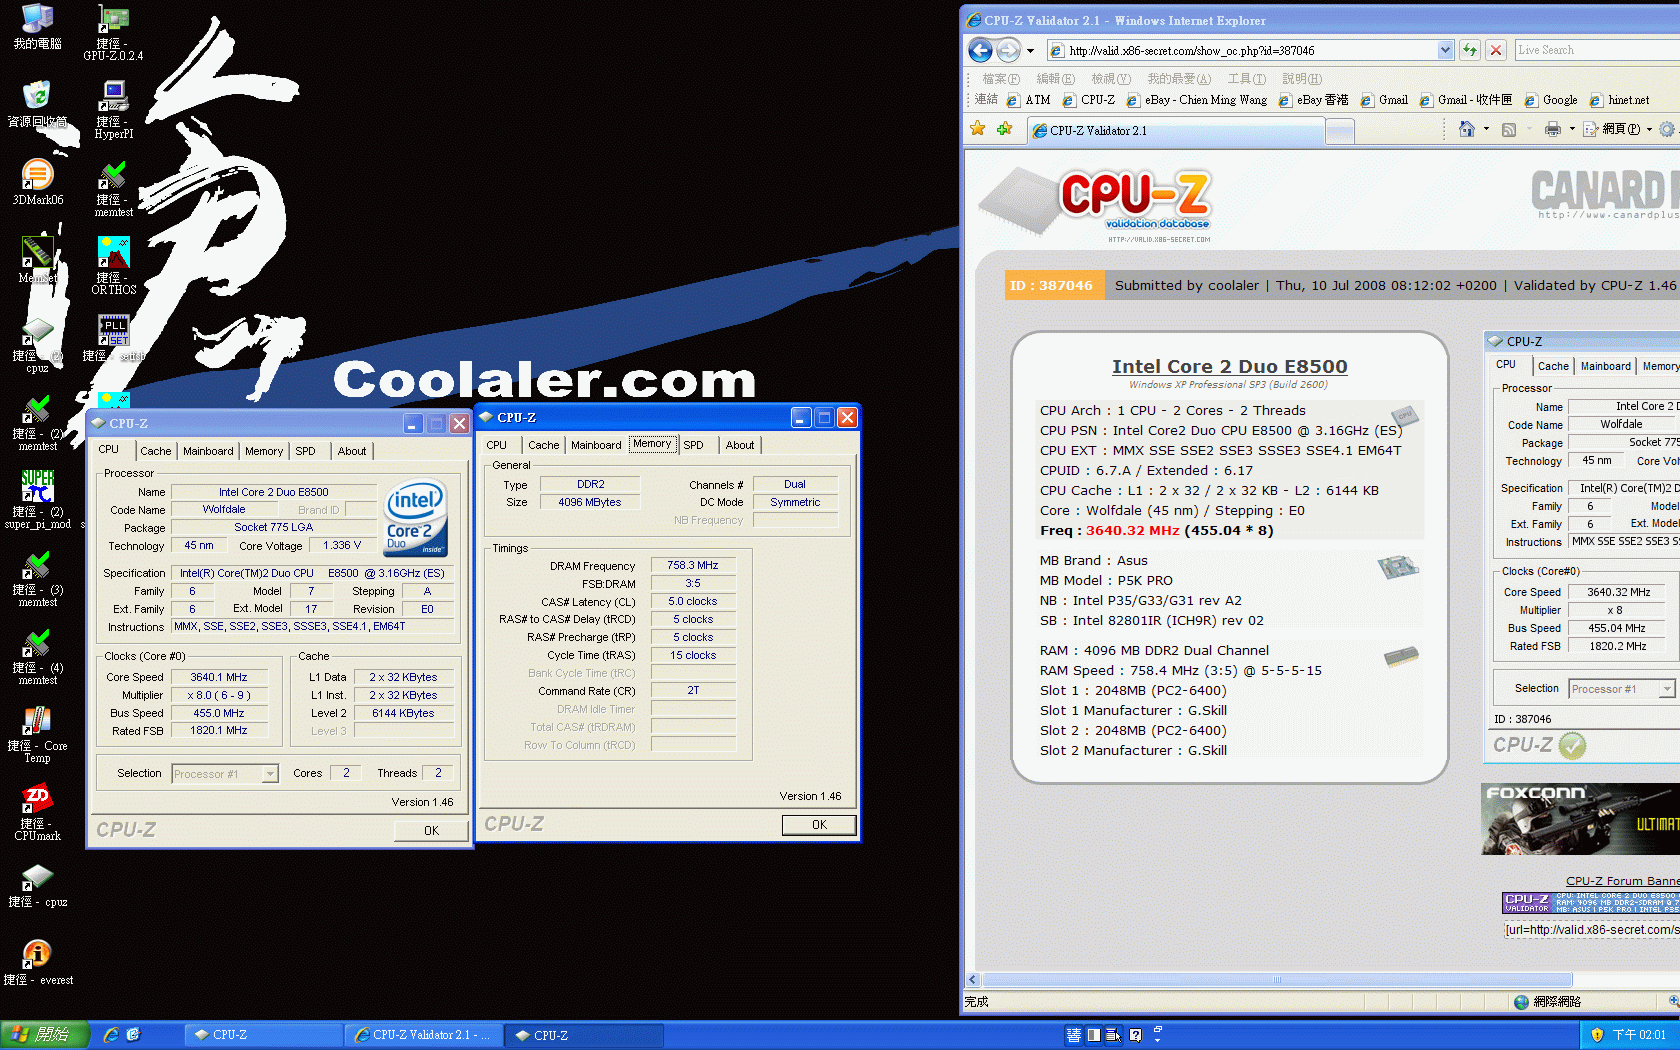The width and height of the screenshot is (1680, 1050).
Task: Click the IE Tools gear icon
Action: (1666, 129)
